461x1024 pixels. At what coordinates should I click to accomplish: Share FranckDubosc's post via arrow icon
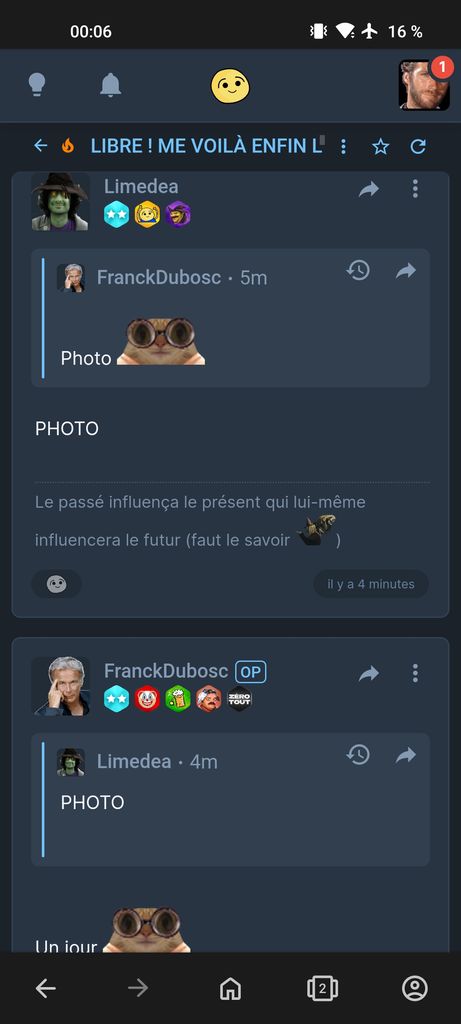369,674
